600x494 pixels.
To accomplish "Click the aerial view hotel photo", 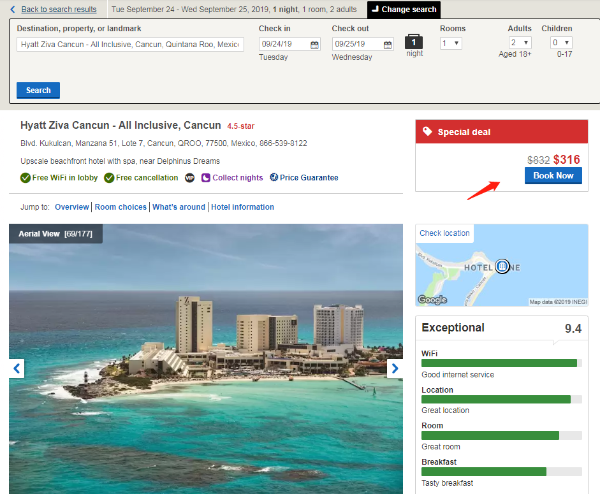I will click(x=206, y=359).
